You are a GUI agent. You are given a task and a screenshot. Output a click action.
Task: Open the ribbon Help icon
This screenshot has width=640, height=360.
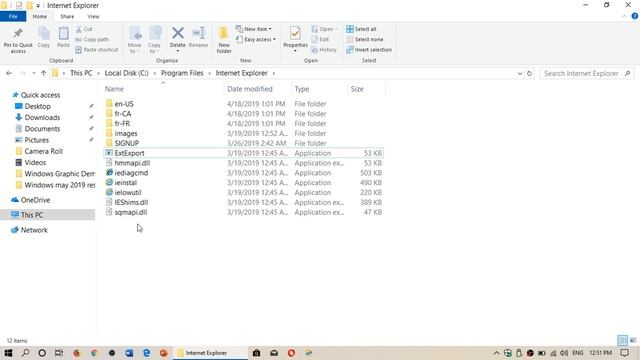(634, 16)
